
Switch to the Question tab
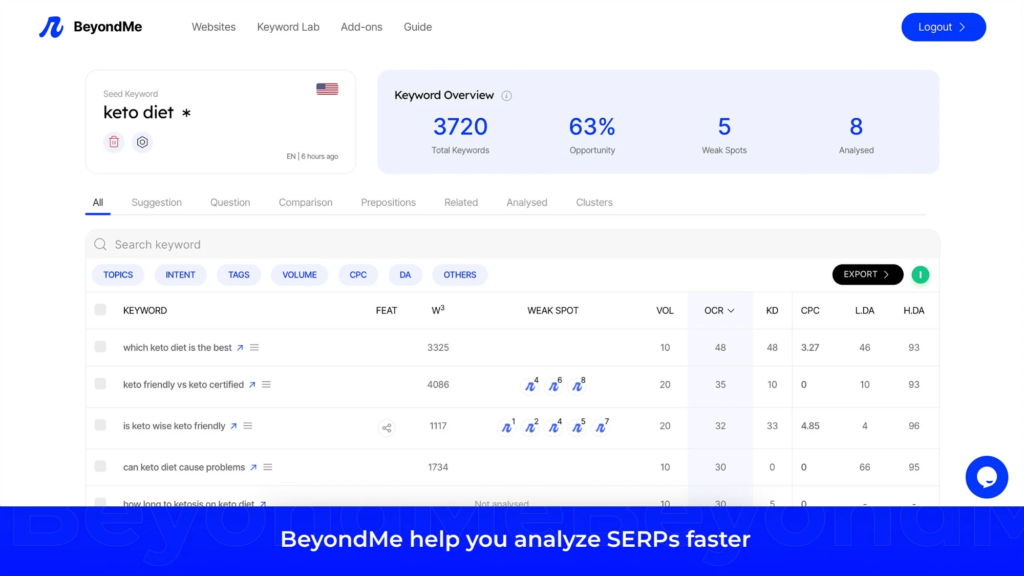pyautogui.click(x=230, y=202)
